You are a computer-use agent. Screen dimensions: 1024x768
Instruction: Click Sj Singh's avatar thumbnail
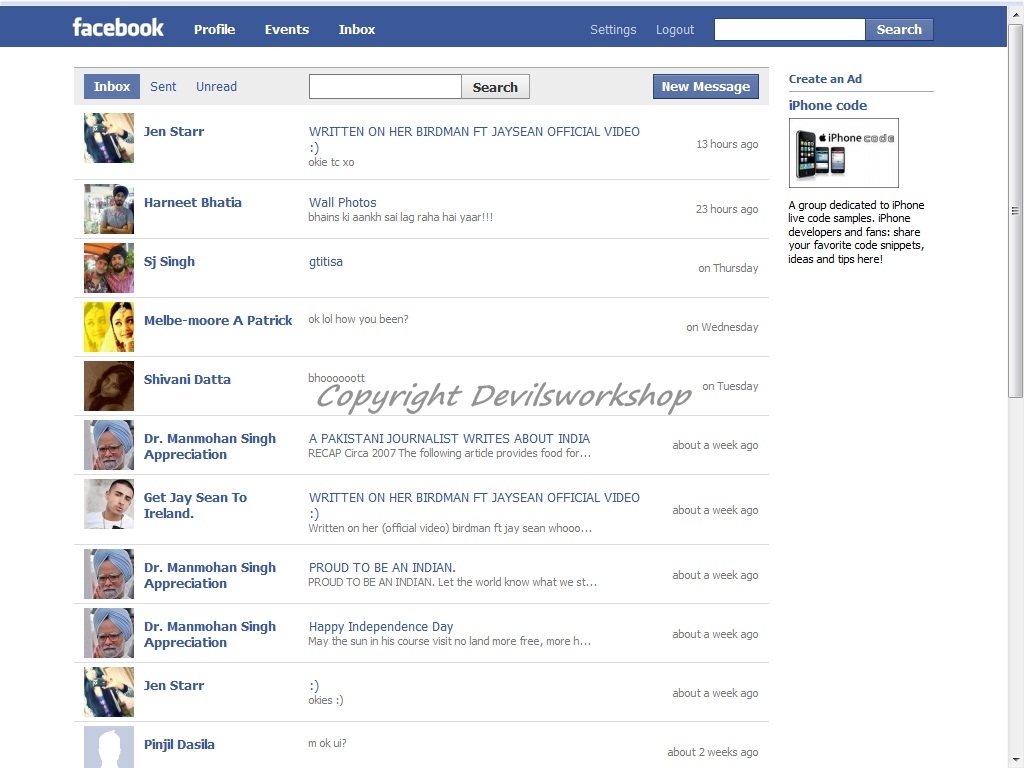pyautogui.click(x=109, y=268)
